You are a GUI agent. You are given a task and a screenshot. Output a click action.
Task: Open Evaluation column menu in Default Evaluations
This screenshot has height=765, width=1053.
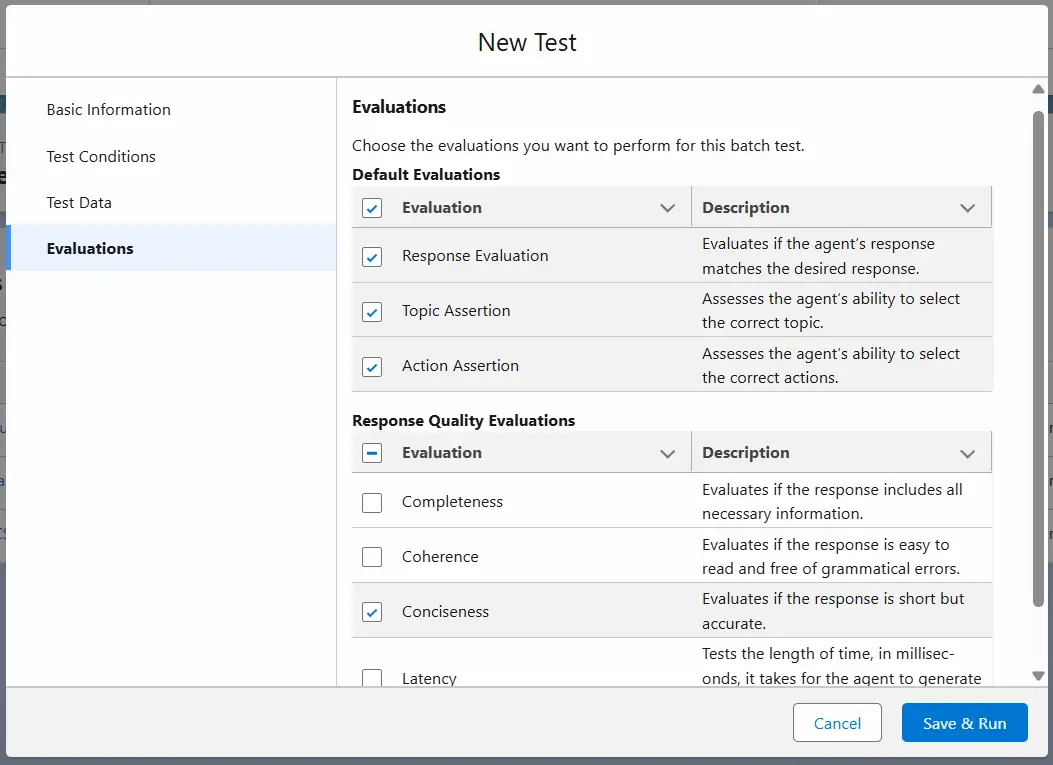click(x=668, y=208)
